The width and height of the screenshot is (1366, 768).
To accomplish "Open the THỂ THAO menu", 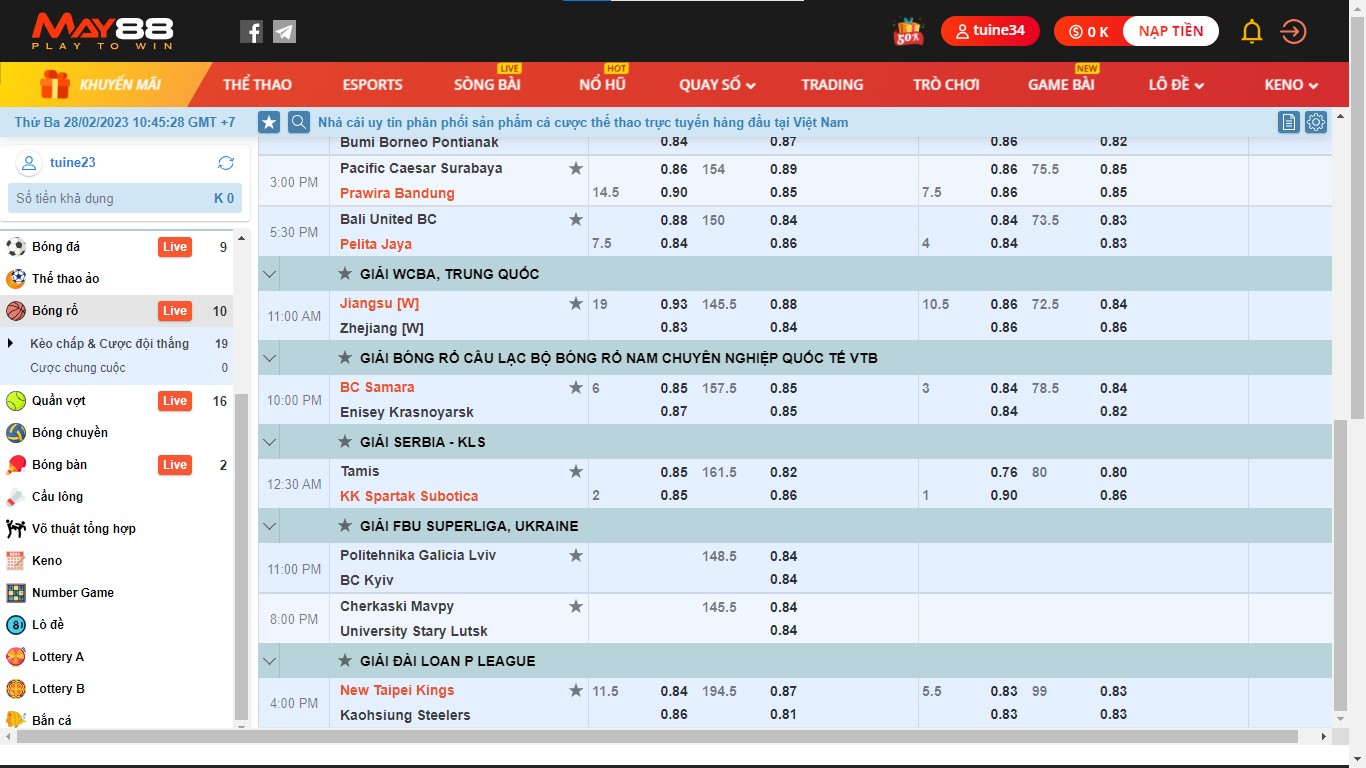I will (257, 85).
